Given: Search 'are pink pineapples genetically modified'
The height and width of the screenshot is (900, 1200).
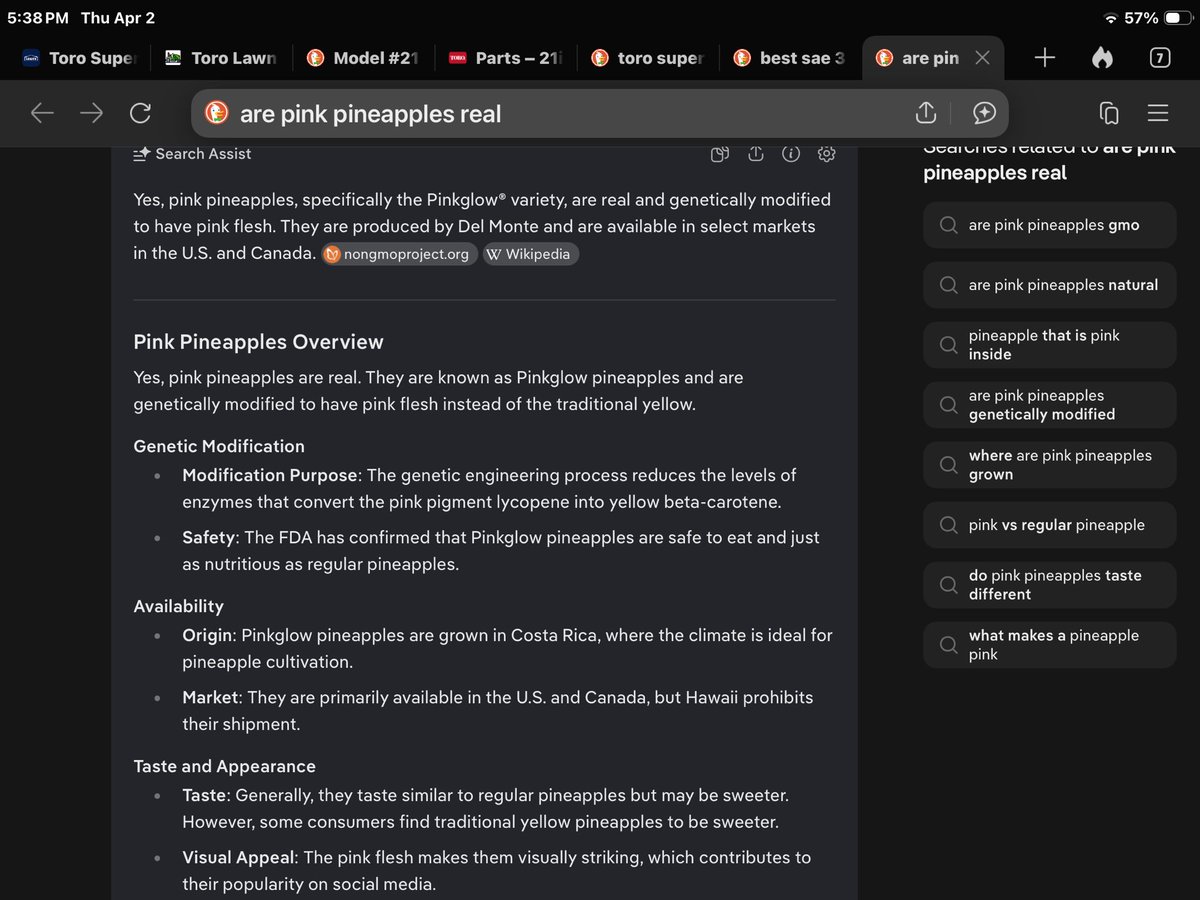Looking at the screenshot, I should (x=1050, y=405).
